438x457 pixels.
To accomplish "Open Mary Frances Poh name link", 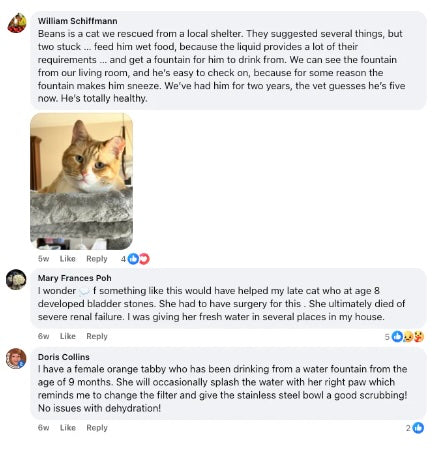I will 74,278.
